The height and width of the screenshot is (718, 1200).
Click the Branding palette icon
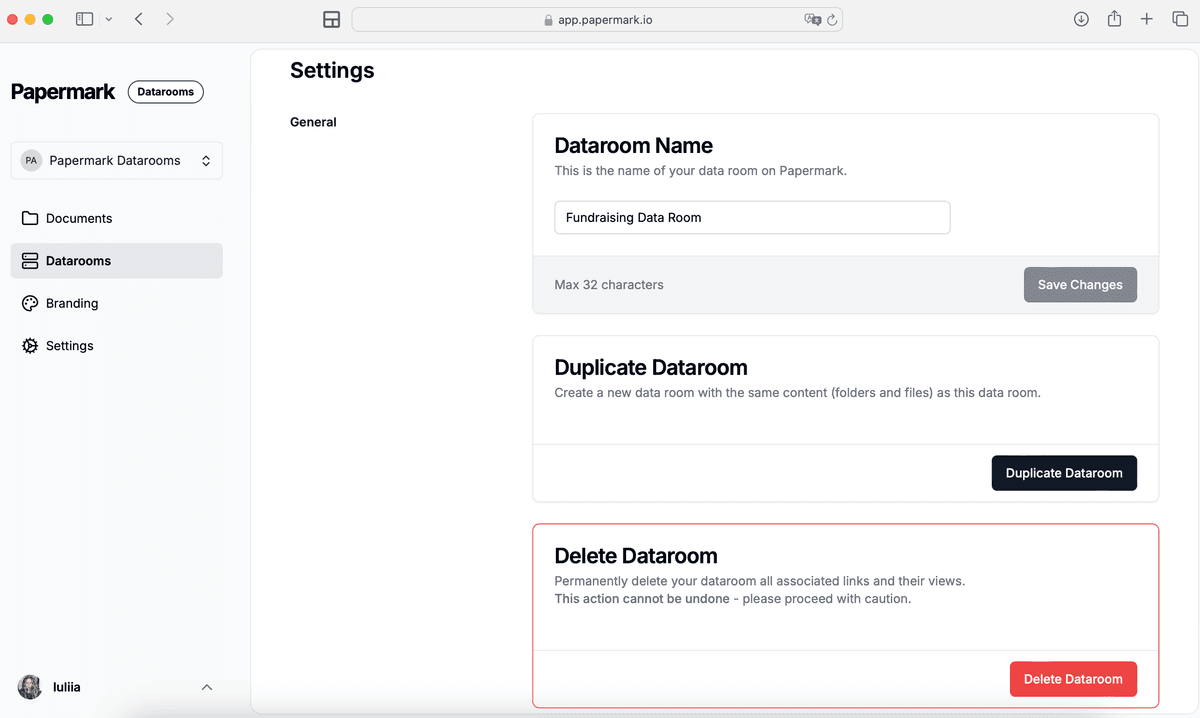[x=30, y=303]
